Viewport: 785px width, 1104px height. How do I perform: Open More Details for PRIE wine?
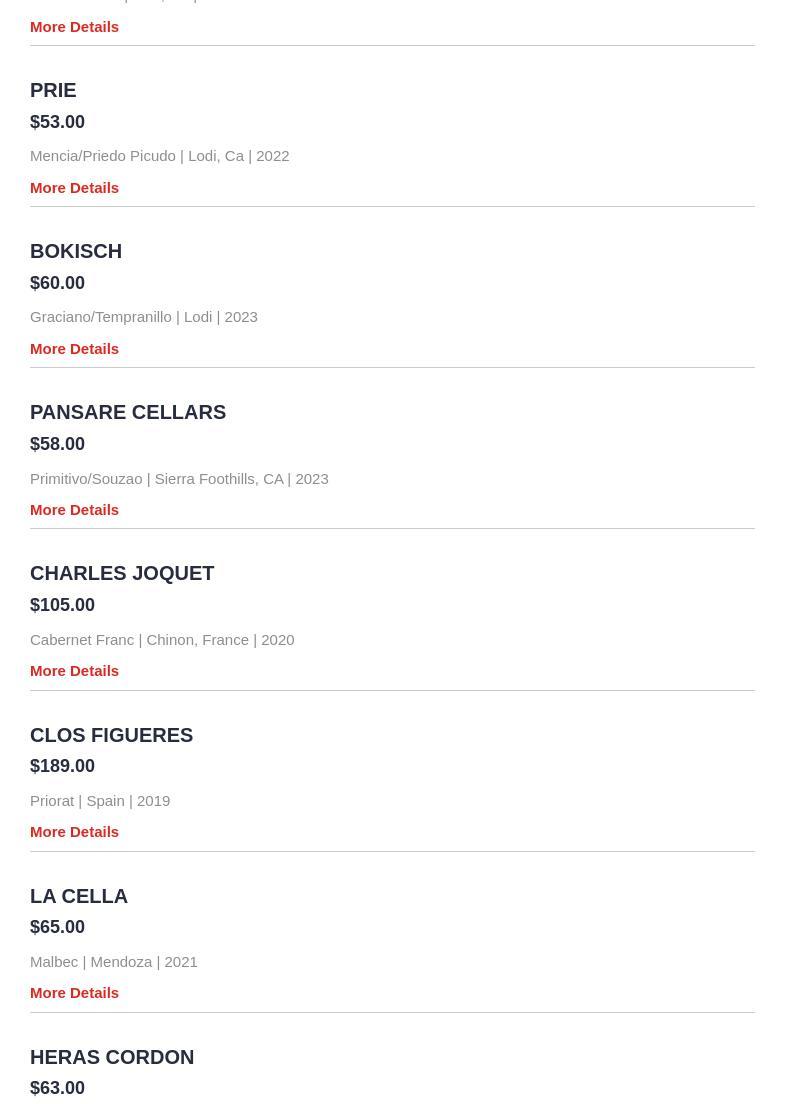(74, 188)
